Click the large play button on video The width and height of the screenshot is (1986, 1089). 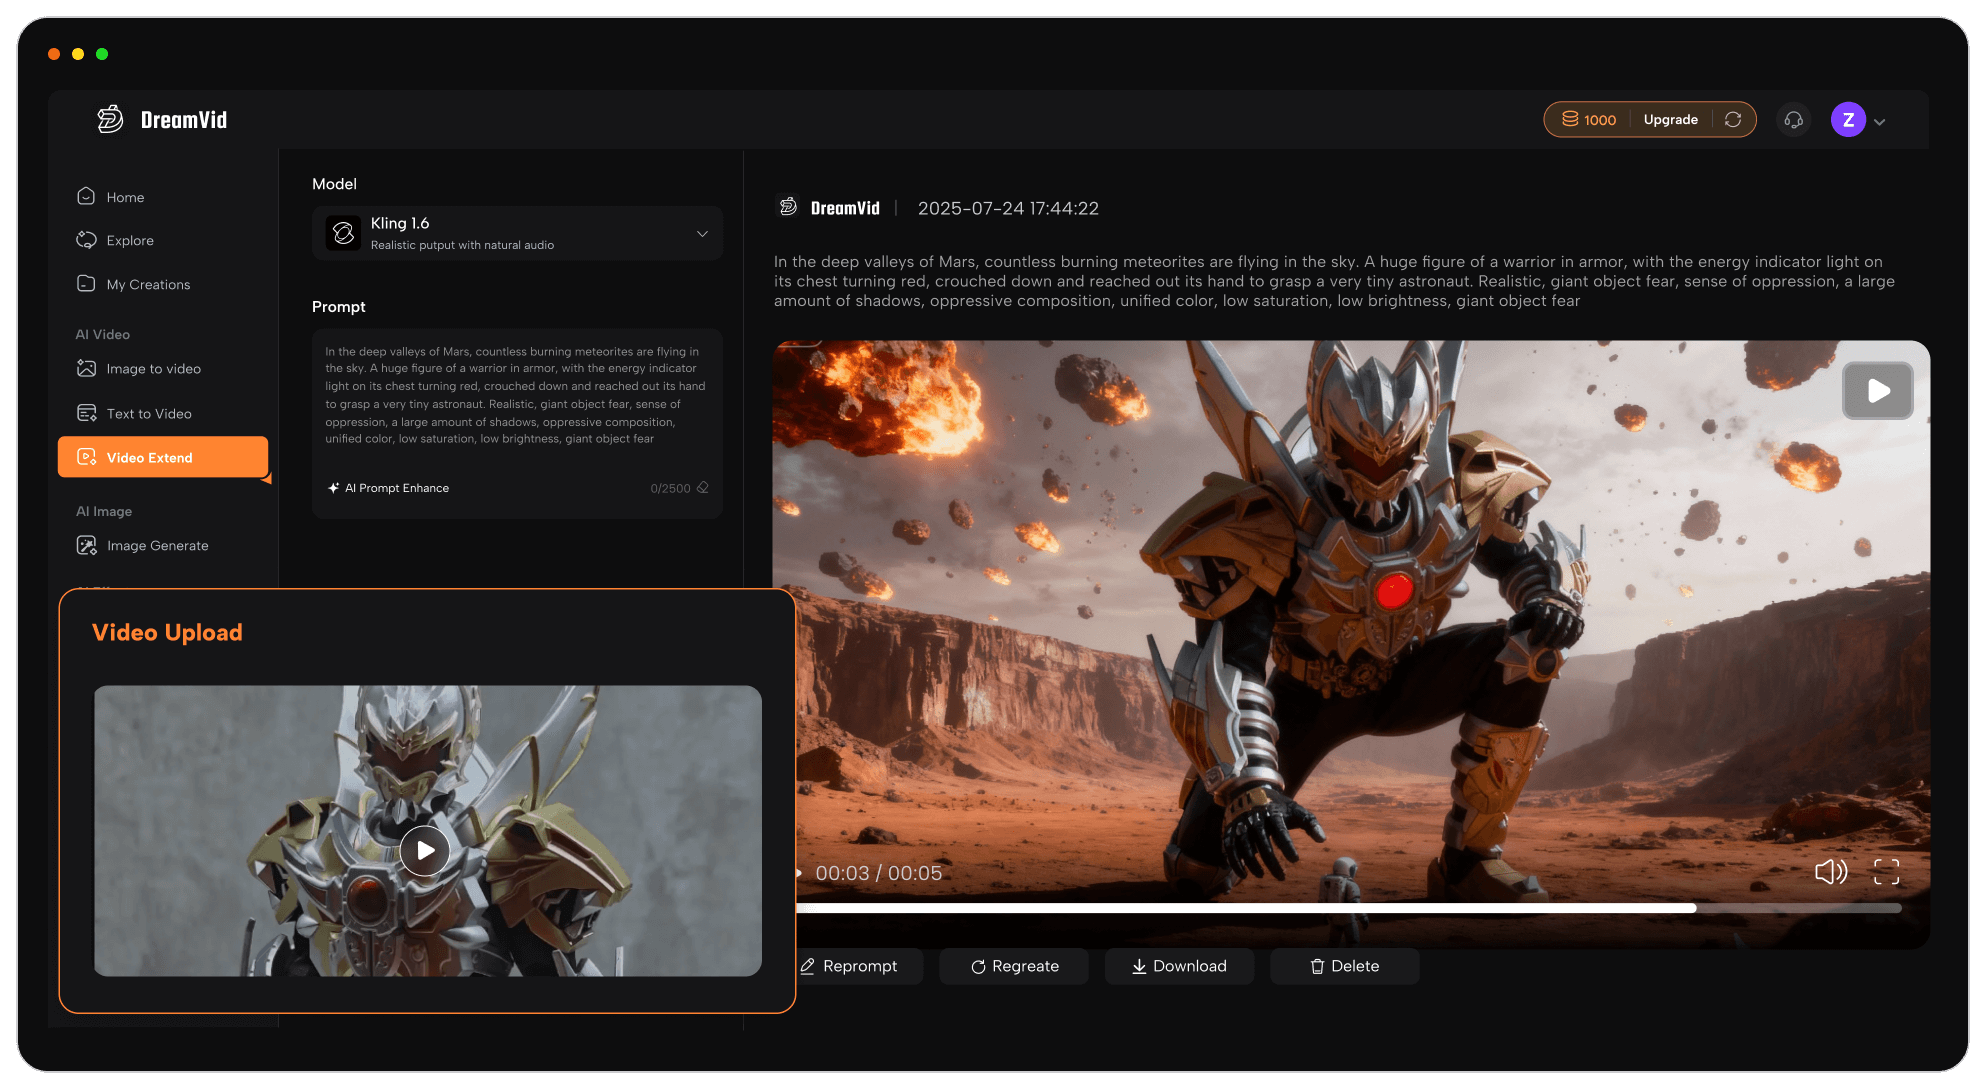pos(1877,391)
